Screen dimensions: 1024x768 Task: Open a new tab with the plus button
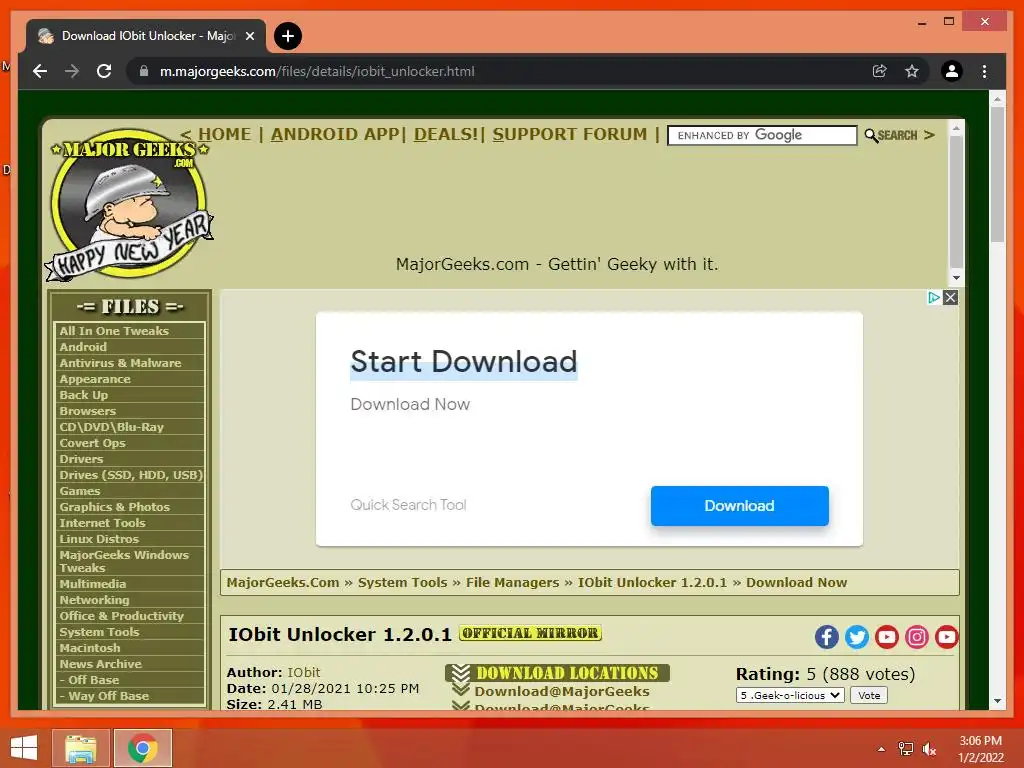pyautogui.click(x=288, y=36)
